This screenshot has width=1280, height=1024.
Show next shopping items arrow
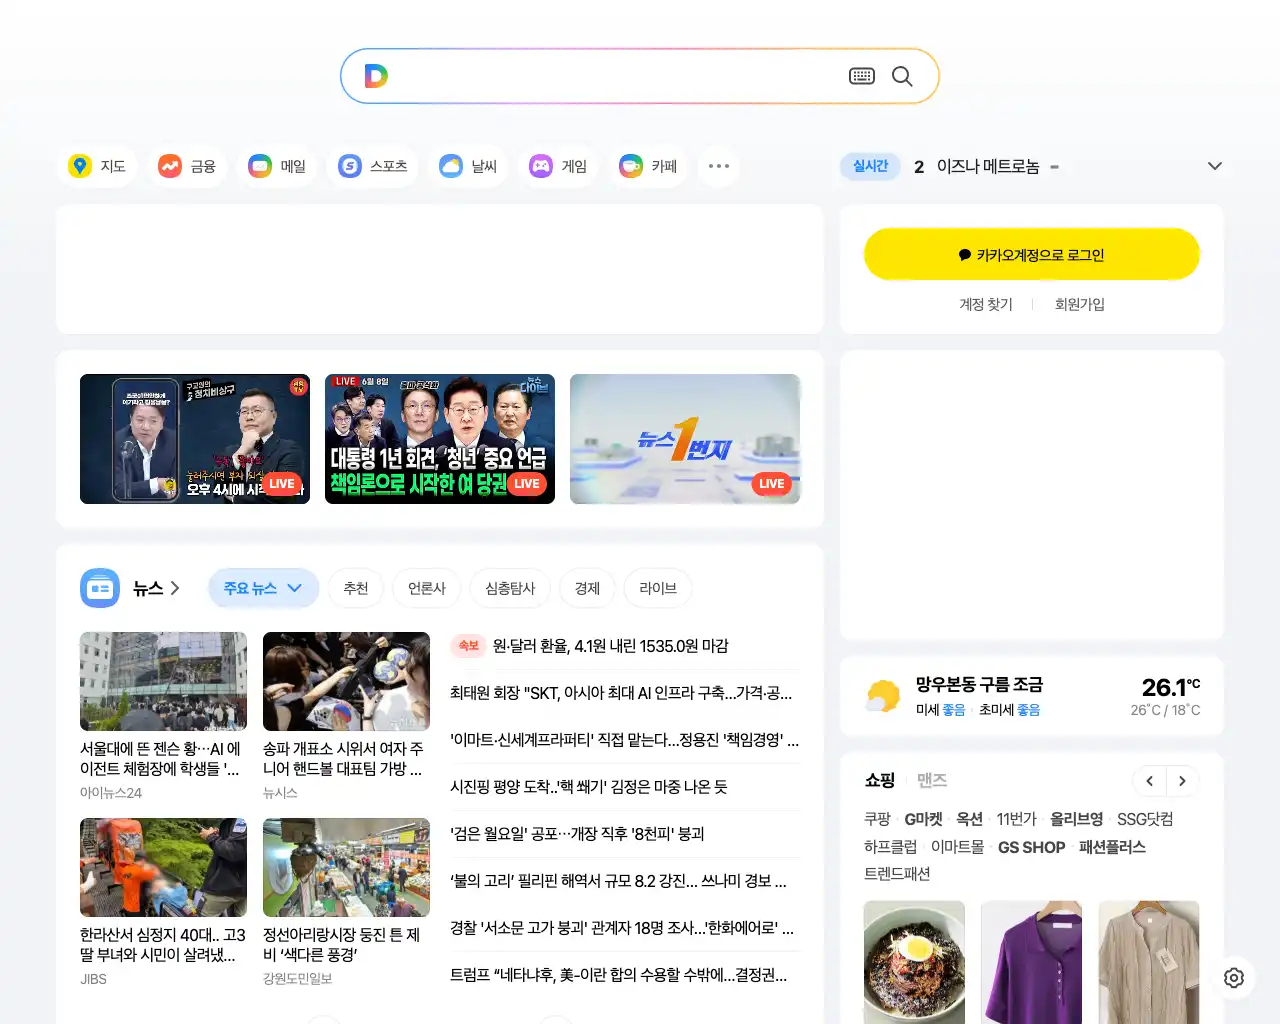[x=1182, y=781]
